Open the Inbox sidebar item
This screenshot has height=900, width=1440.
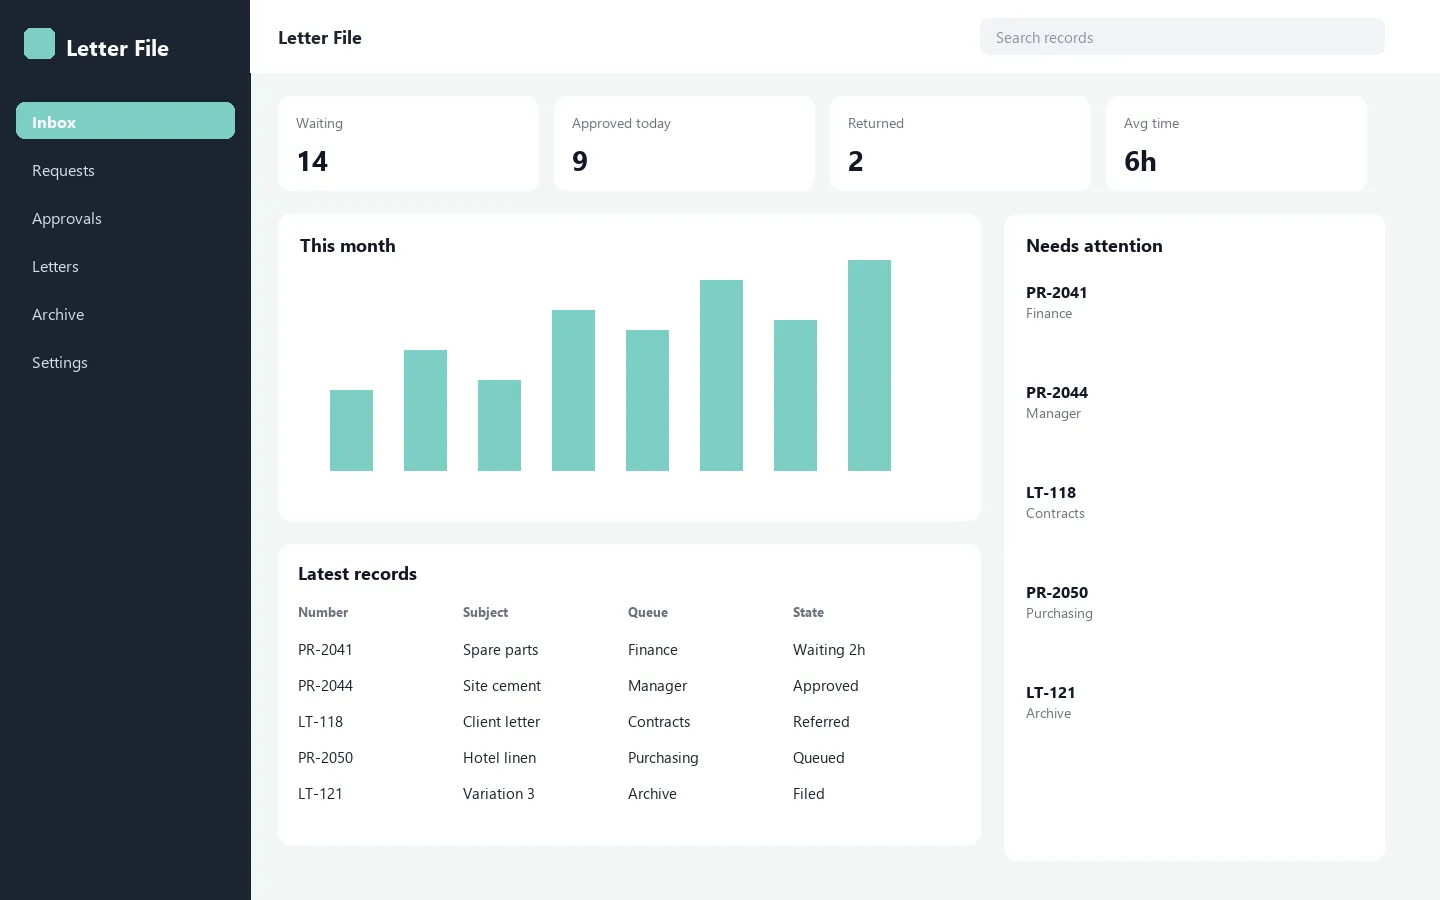125,121
